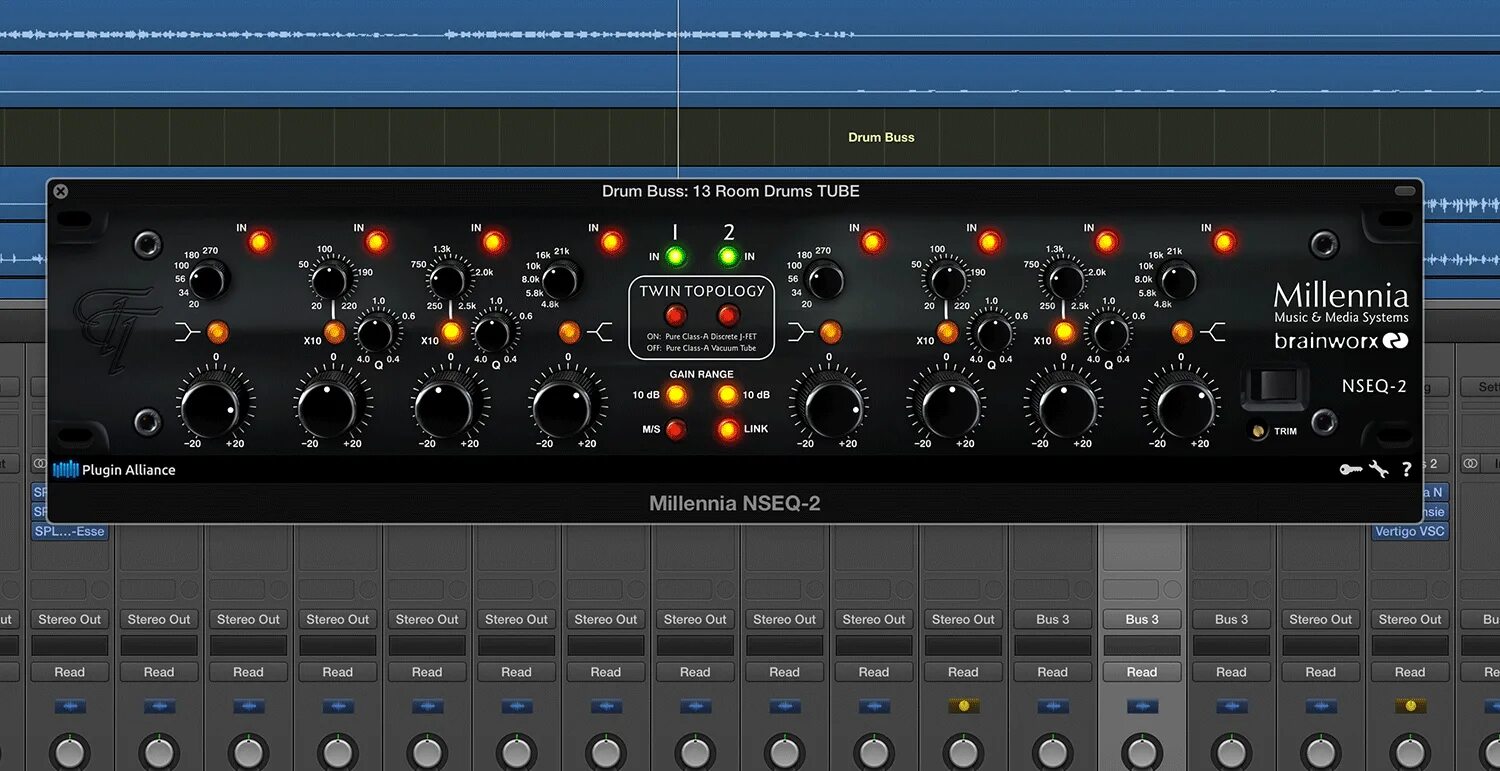This screenshot has width=1500, height=771.
Task: Enable X10 on channel 2 low-mid band
Action: pyautogui.click(x=948, y=332)
